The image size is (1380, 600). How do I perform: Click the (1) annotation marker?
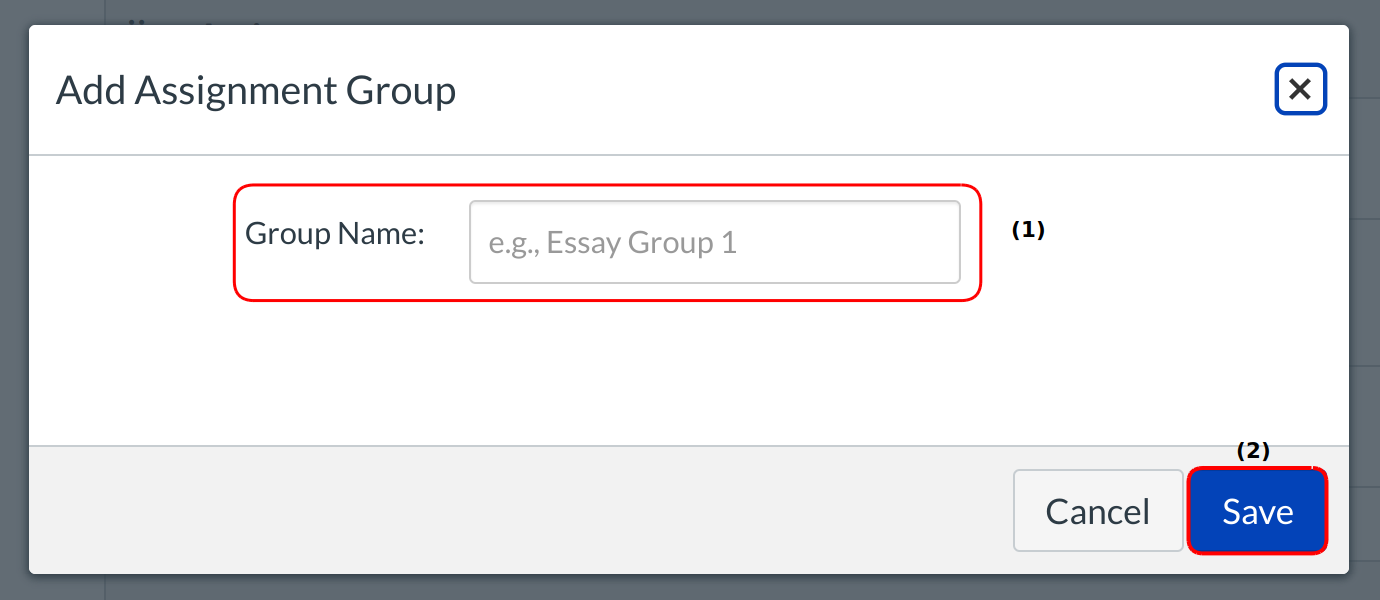click(1027, 229)
